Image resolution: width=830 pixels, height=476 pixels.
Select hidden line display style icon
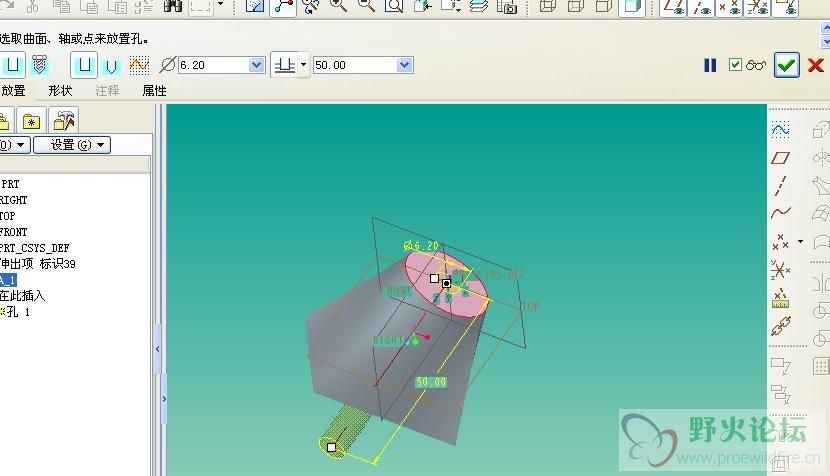point(575,6)
